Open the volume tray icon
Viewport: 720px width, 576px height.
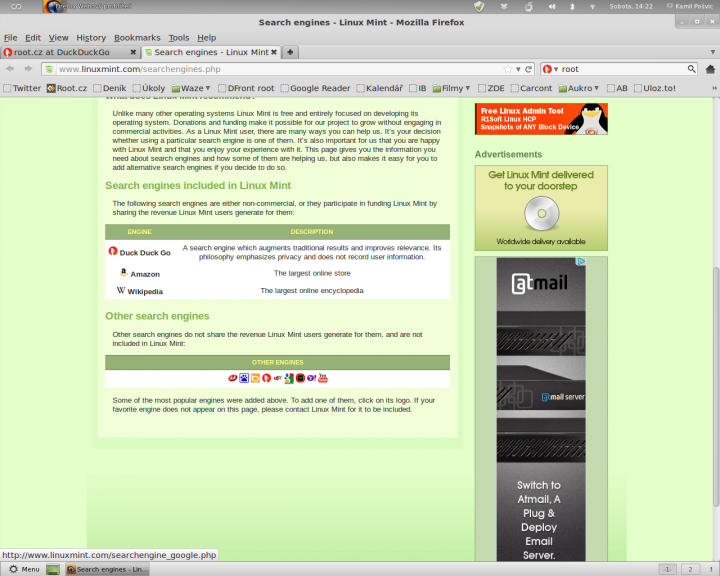pos(551,6)
